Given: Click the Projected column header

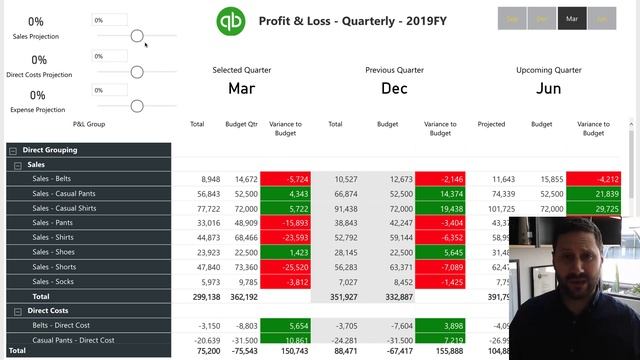Looking at the screenshot, I should [x=491, y=124].
